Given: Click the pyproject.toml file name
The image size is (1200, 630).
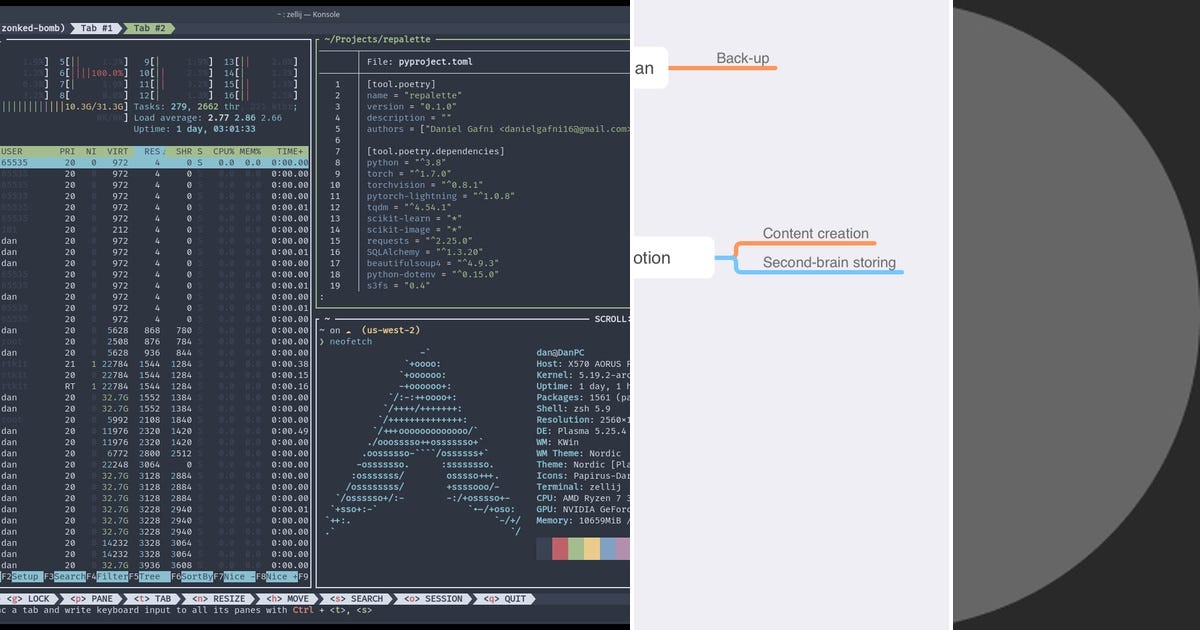Looking at the screenshot, I should click(437, 62).
